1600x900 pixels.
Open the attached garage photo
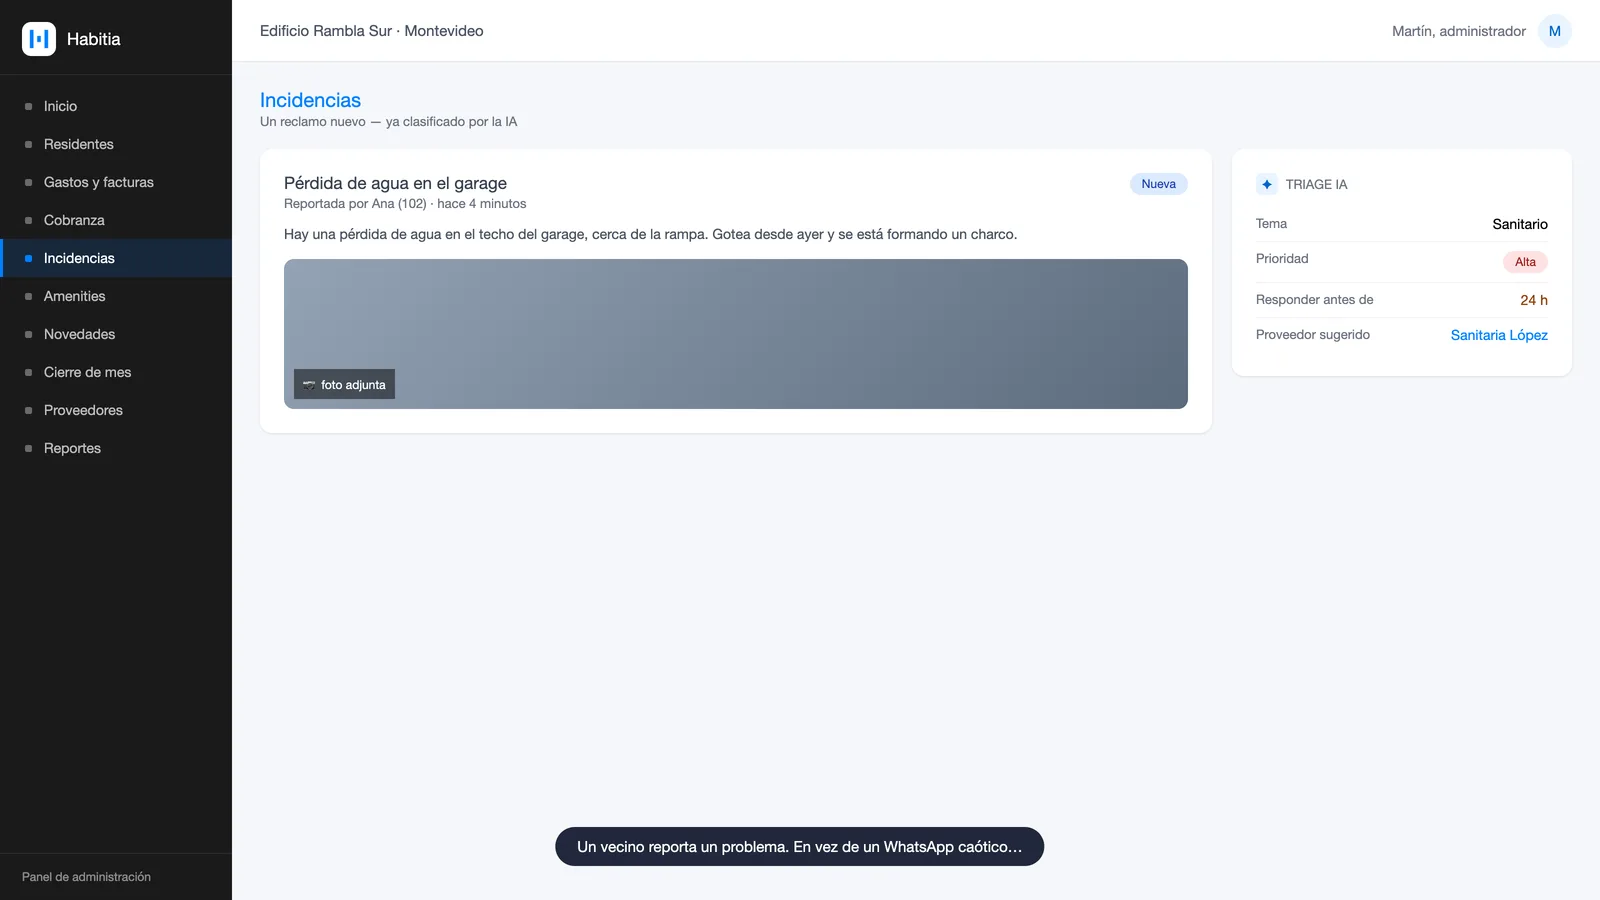pyautogui.click(x=736, y=334)
